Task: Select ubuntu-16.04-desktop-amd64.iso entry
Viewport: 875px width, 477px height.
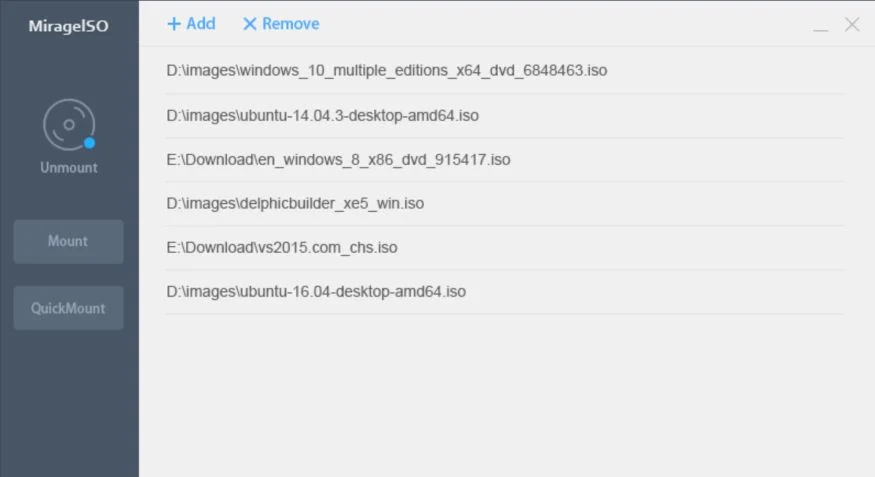Action: [x=504, y=292]
